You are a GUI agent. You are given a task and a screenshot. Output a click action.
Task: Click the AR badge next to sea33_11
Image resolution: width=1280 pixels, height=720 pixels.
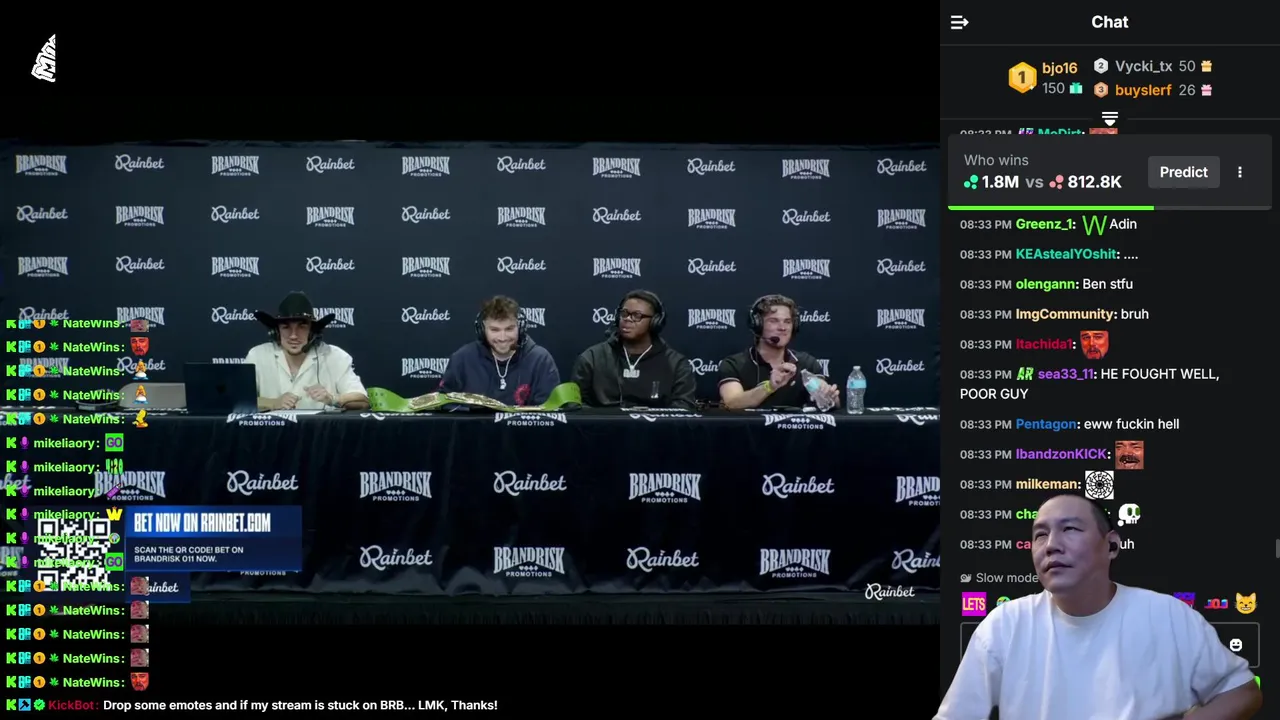(1025, 374)
